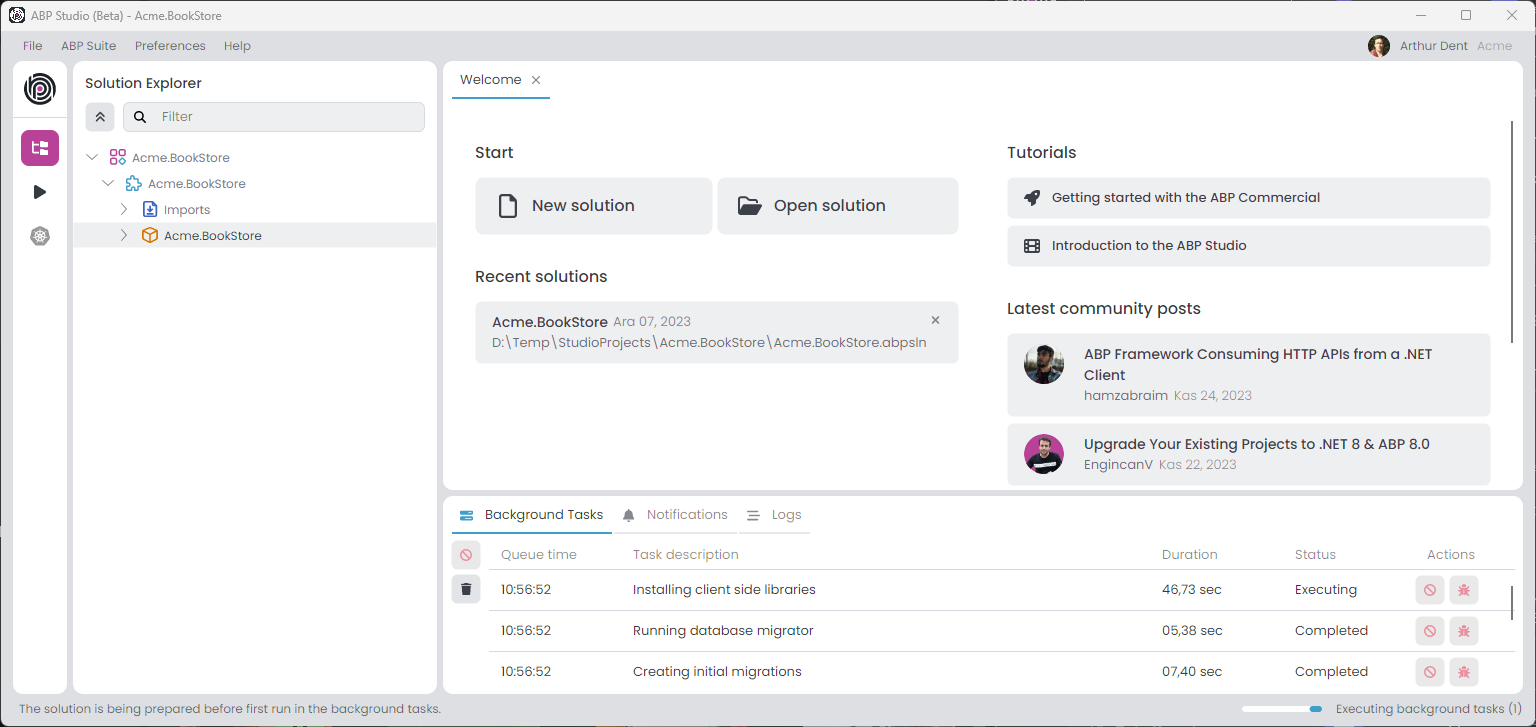Image resolution: width=1536 pixels, height=727 pixels.
Task: Switch to the Notifications tab
Action: (x=675, y=515)
